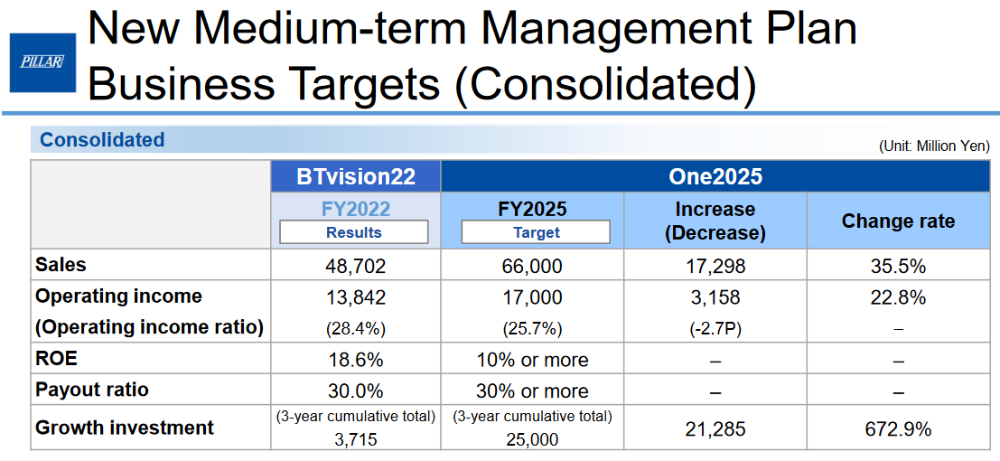
Task: Click the 672.9% growth investment change rate
Action: coord(897,429)
